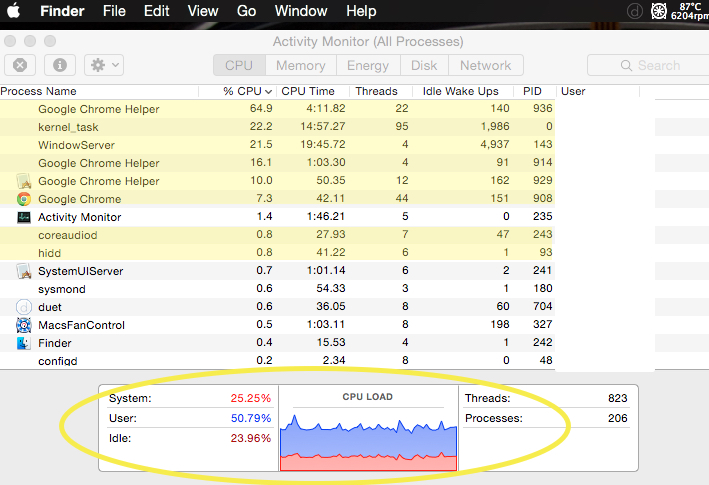Force quit process with the X toolbar button

[x=20, y=65]
